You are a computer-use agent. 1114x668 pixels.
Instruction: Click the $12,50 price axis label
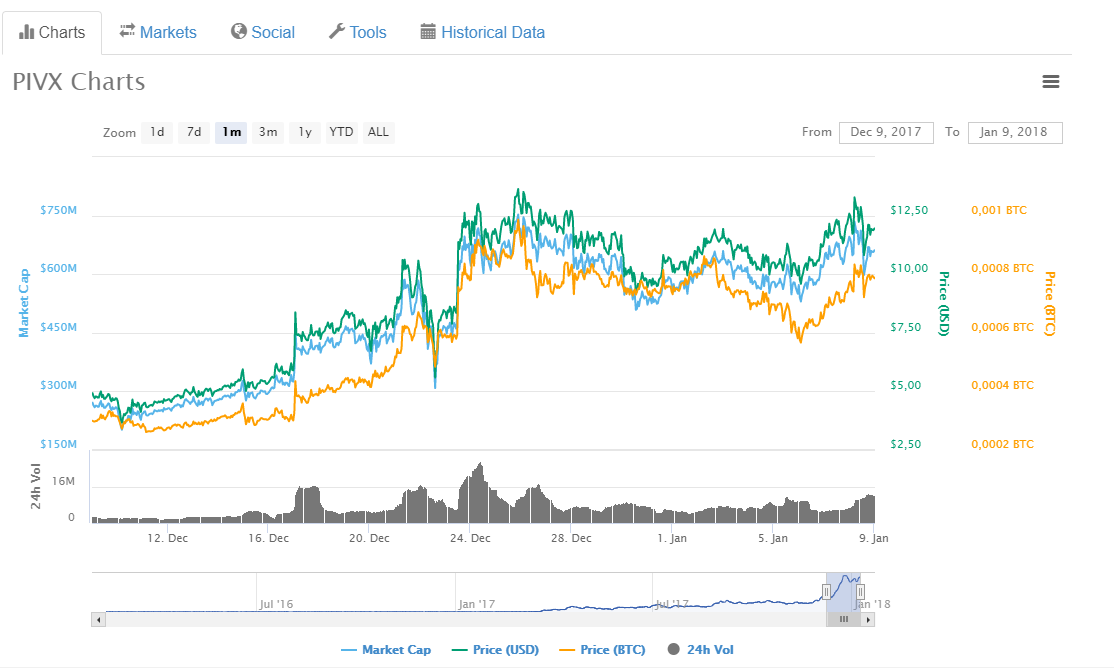pos(909,210)
